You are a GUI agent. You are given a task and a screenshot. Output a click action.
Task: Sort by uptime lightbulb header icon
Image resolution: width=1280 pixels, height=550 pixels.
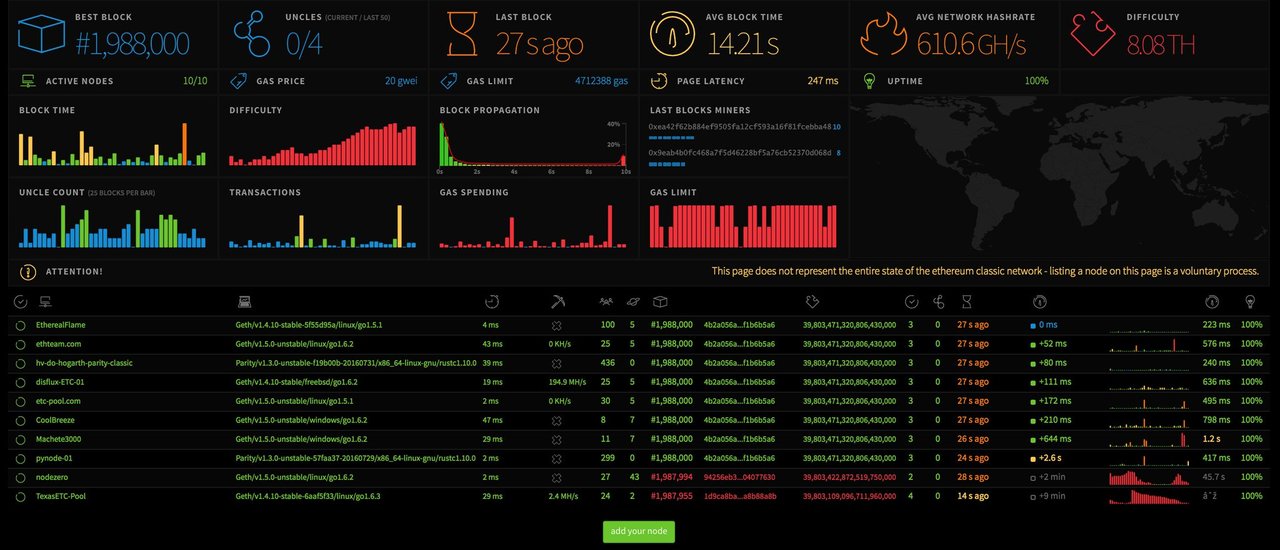pyautogui.click(x=1249, y=301)
